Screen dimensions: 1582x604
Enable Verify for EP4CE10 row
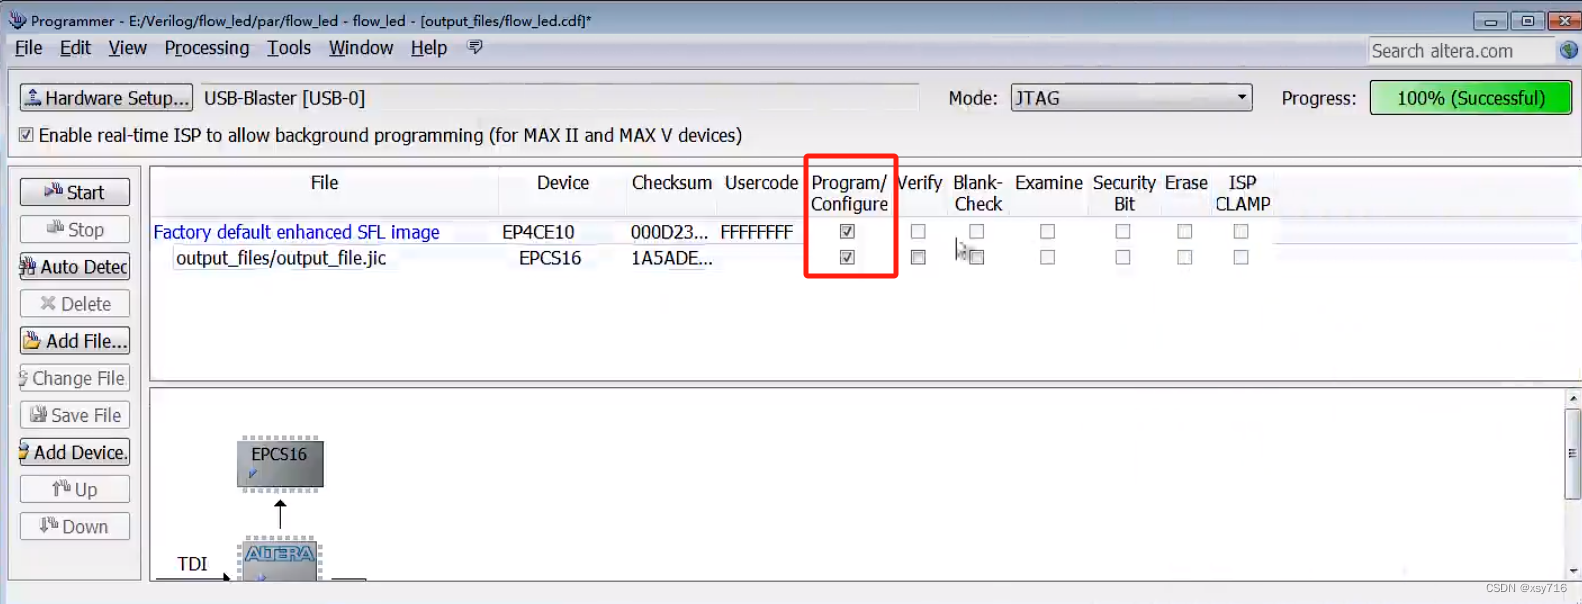[918, 231]
